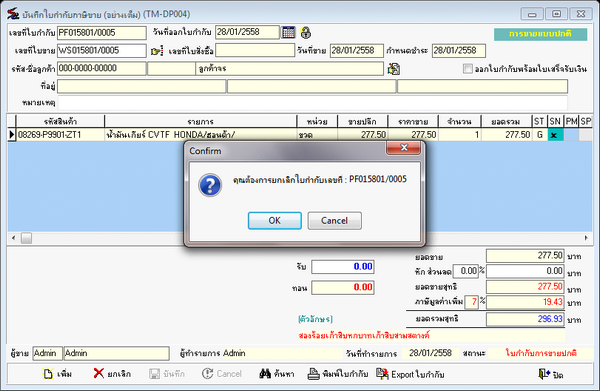
Task: Click the Export ใบกำกับ toolbar icon
Action: pyautogui.click(x=382, y=373)
